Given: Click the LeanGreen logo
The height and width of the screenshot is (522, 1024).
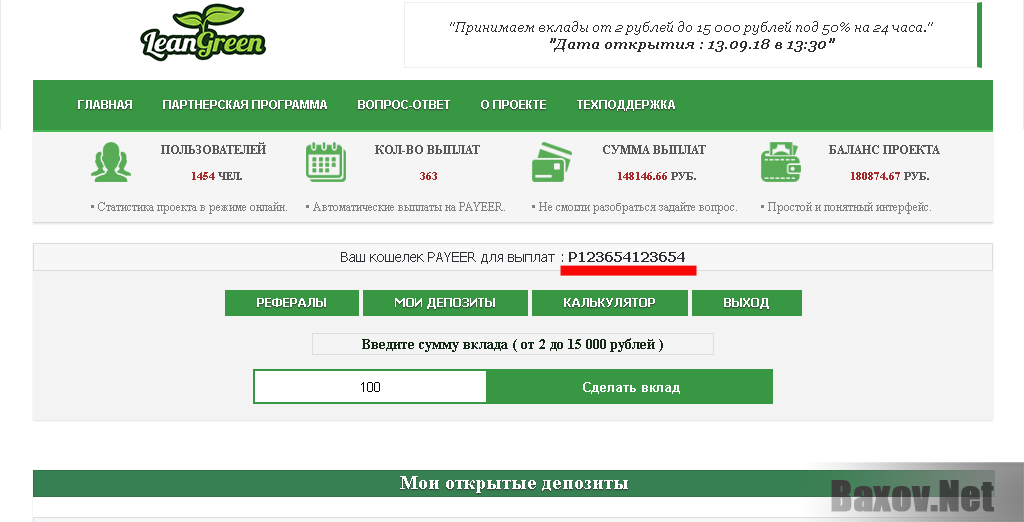Looking at the screenshot, I should (203, 33).
